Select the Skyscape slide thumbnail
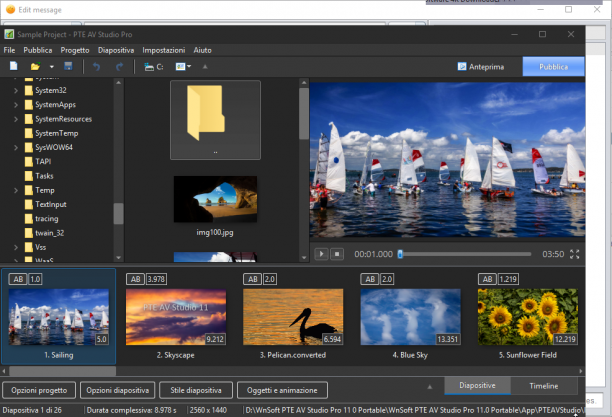612x417 pixels. coord(176,317)
